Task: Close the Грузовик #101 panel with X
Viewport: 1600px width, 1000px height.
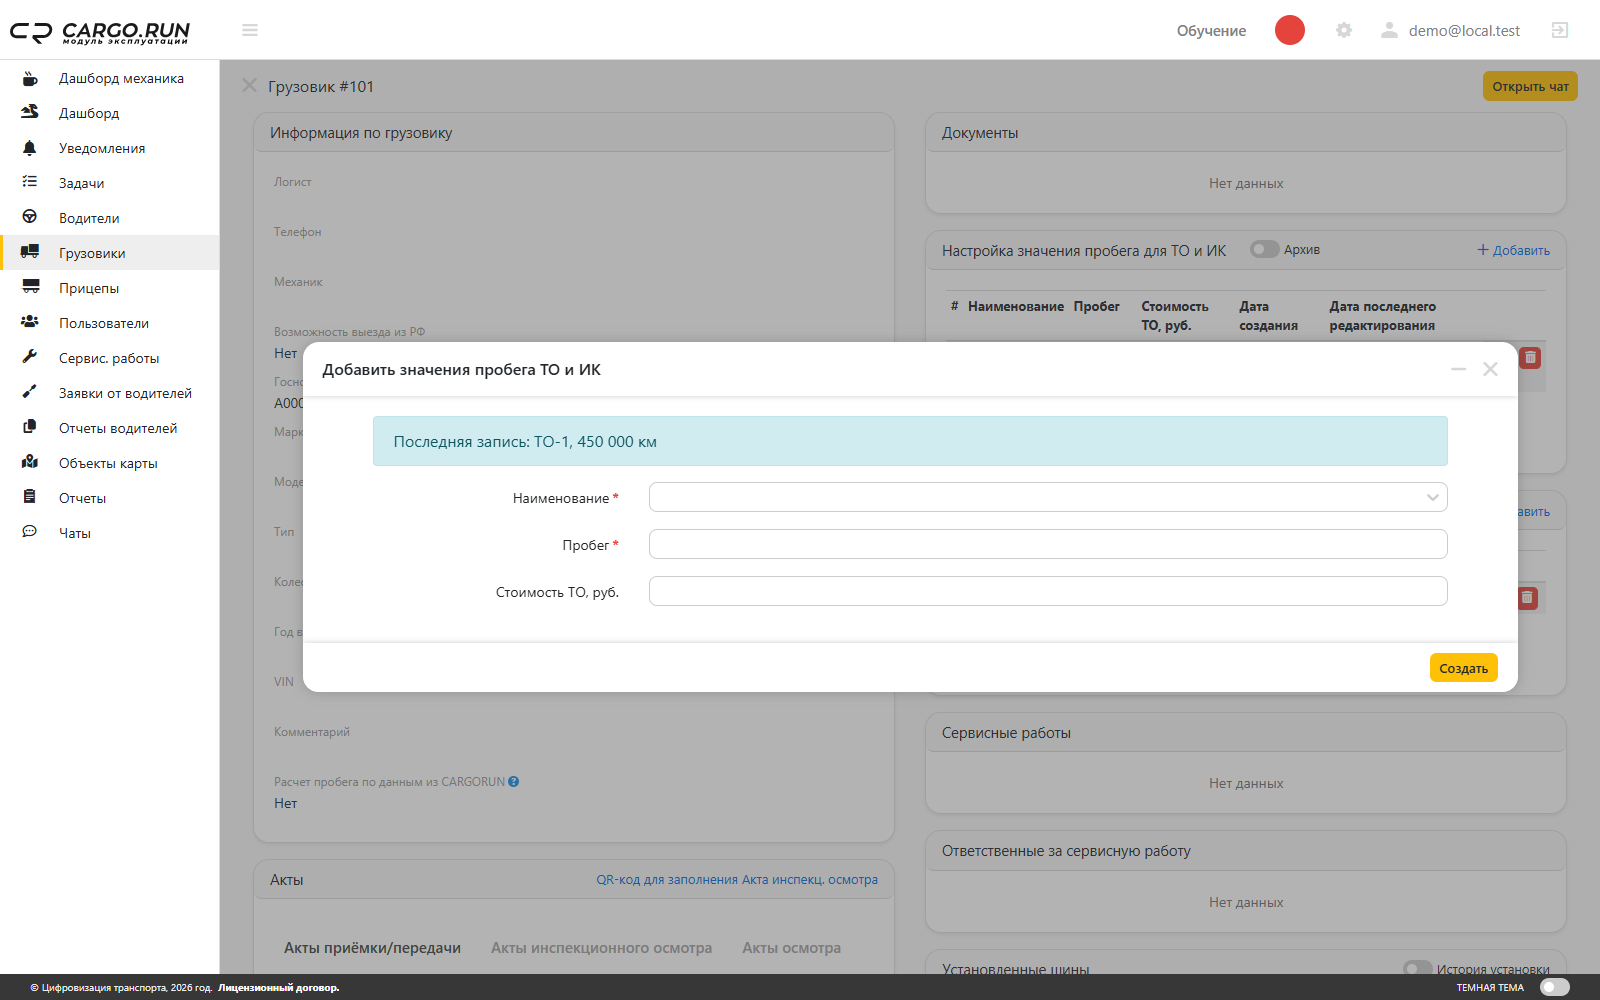Action: click(x=249, y=86)
